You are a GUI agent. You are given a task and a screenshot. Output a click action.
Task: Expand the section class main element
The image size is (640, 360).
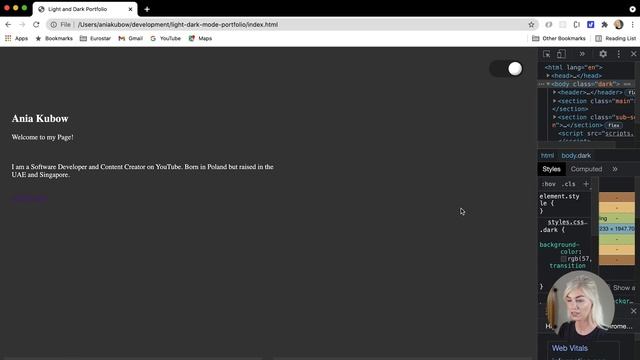(x=554, y=101)
